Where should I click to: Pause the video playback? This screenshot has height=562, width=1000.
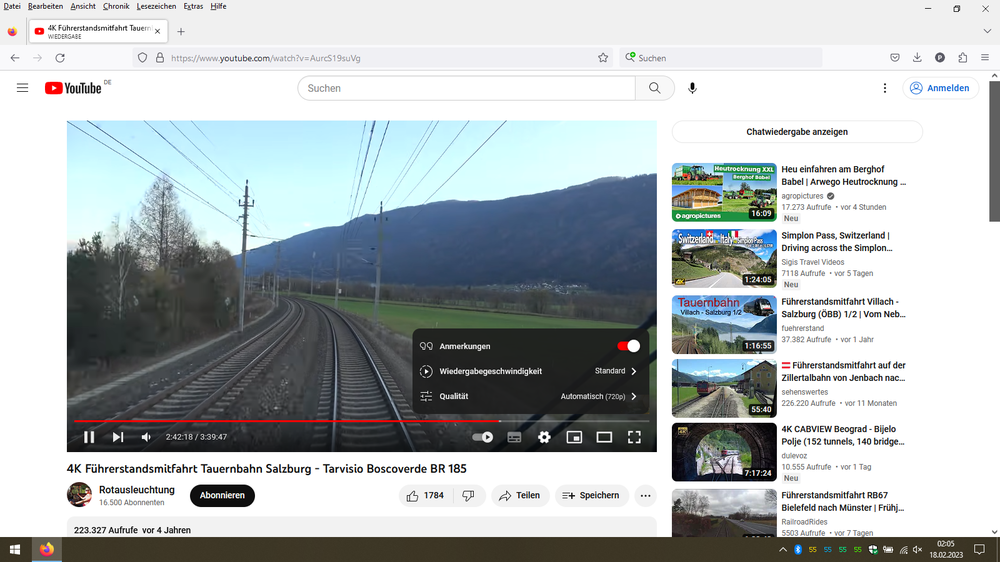pyautogui.click(x=89, y=437)
